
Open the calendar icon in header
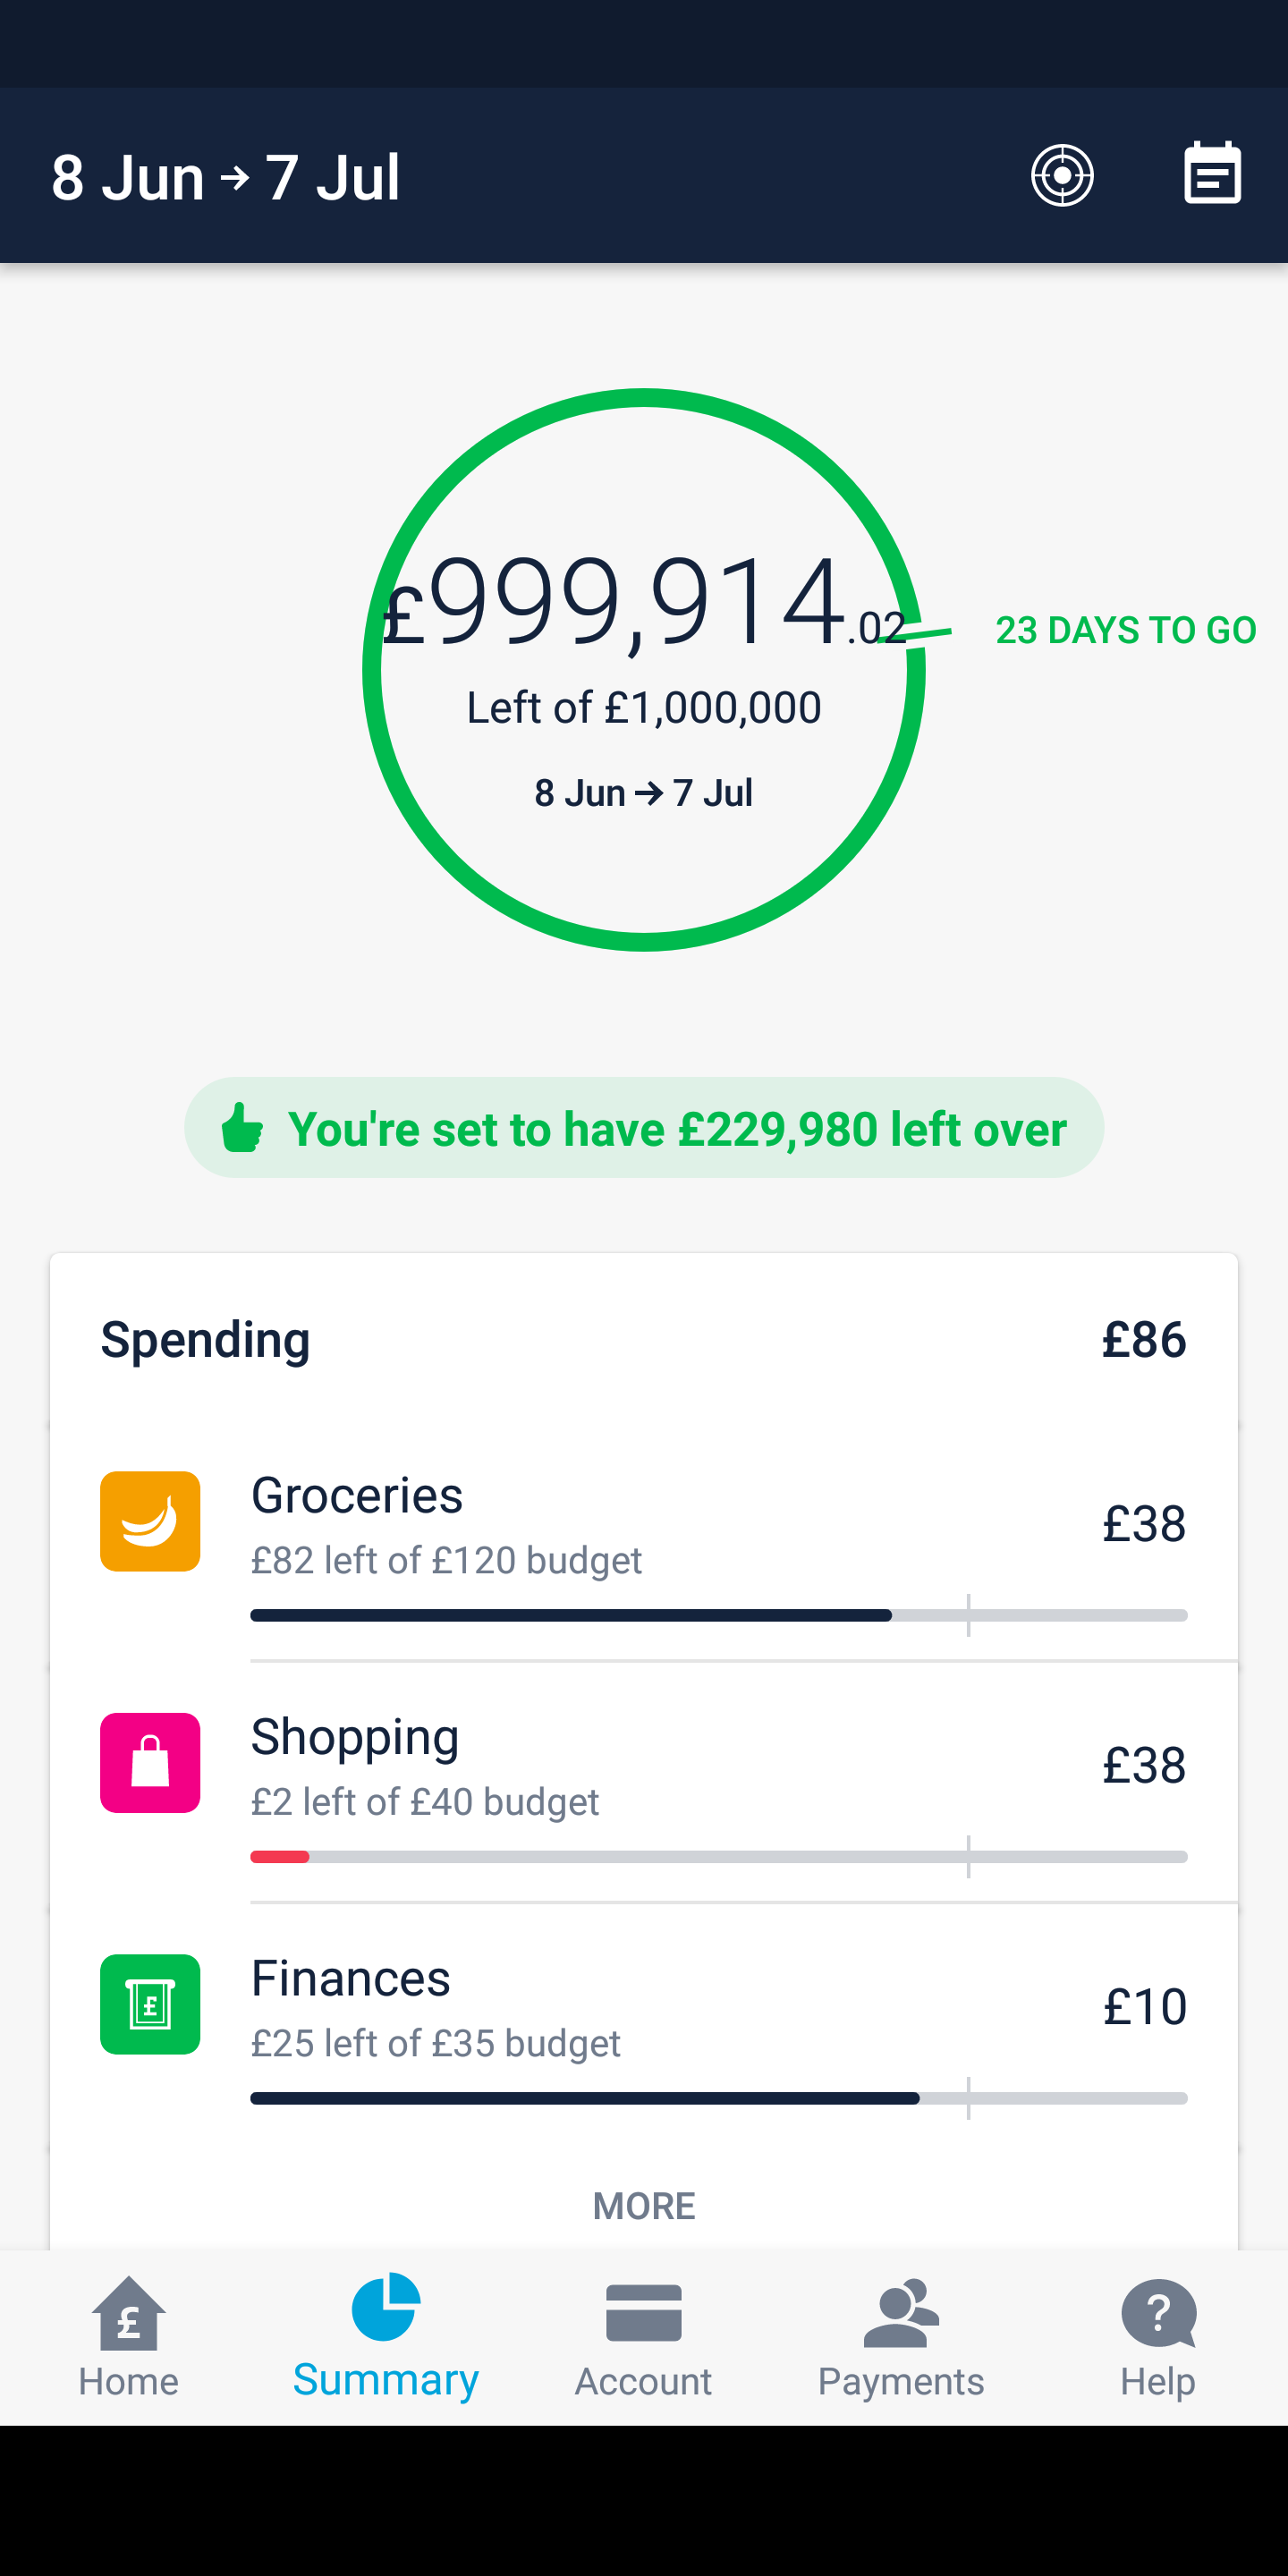1212,176
